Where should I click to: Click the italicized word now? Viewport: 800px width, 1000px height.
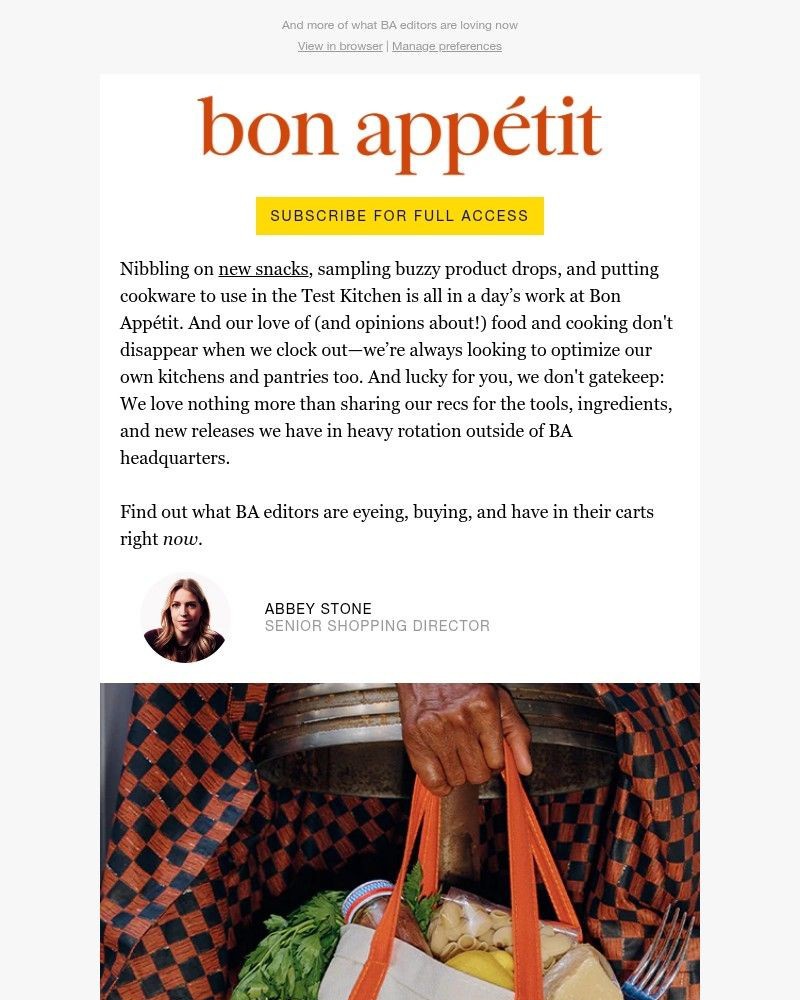181,539
